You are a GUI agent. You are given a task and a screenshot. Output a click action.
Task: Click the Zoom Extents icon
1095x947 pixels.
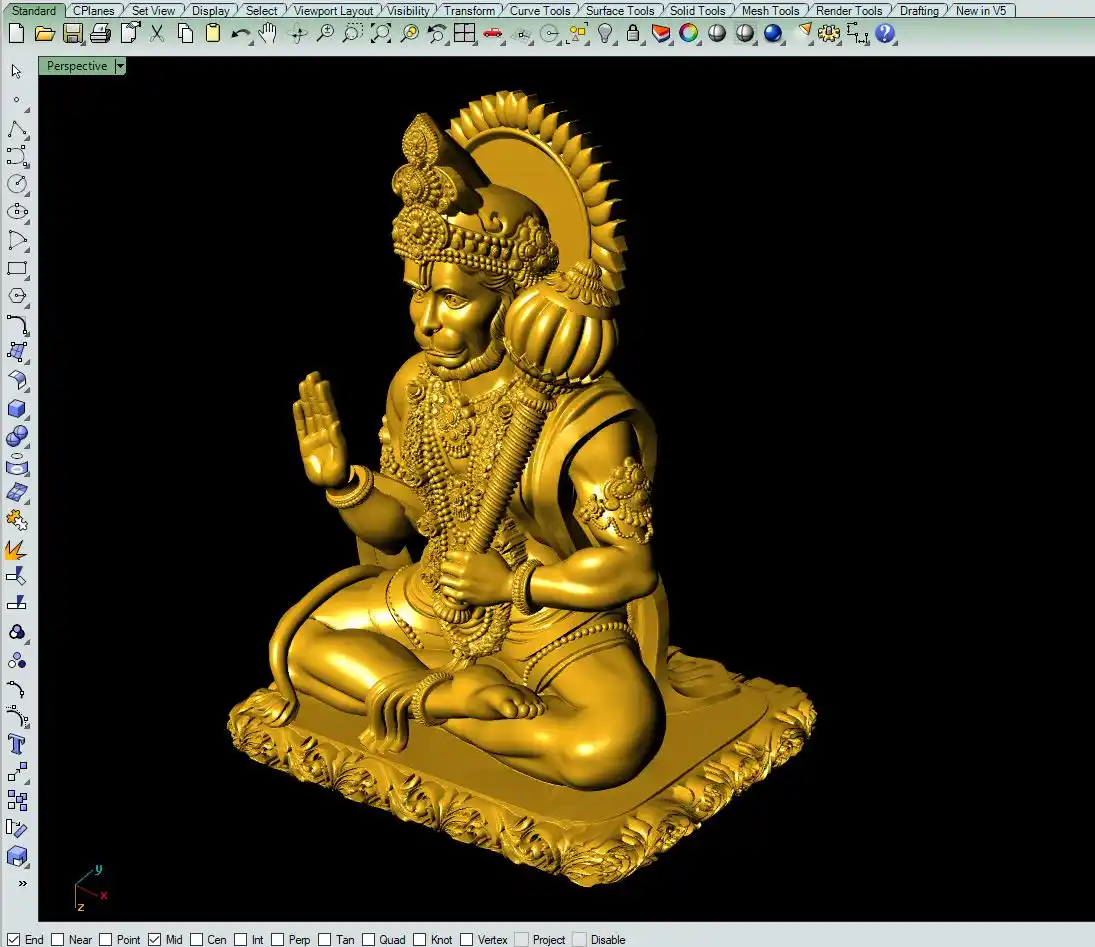click(x=381, y=33)
